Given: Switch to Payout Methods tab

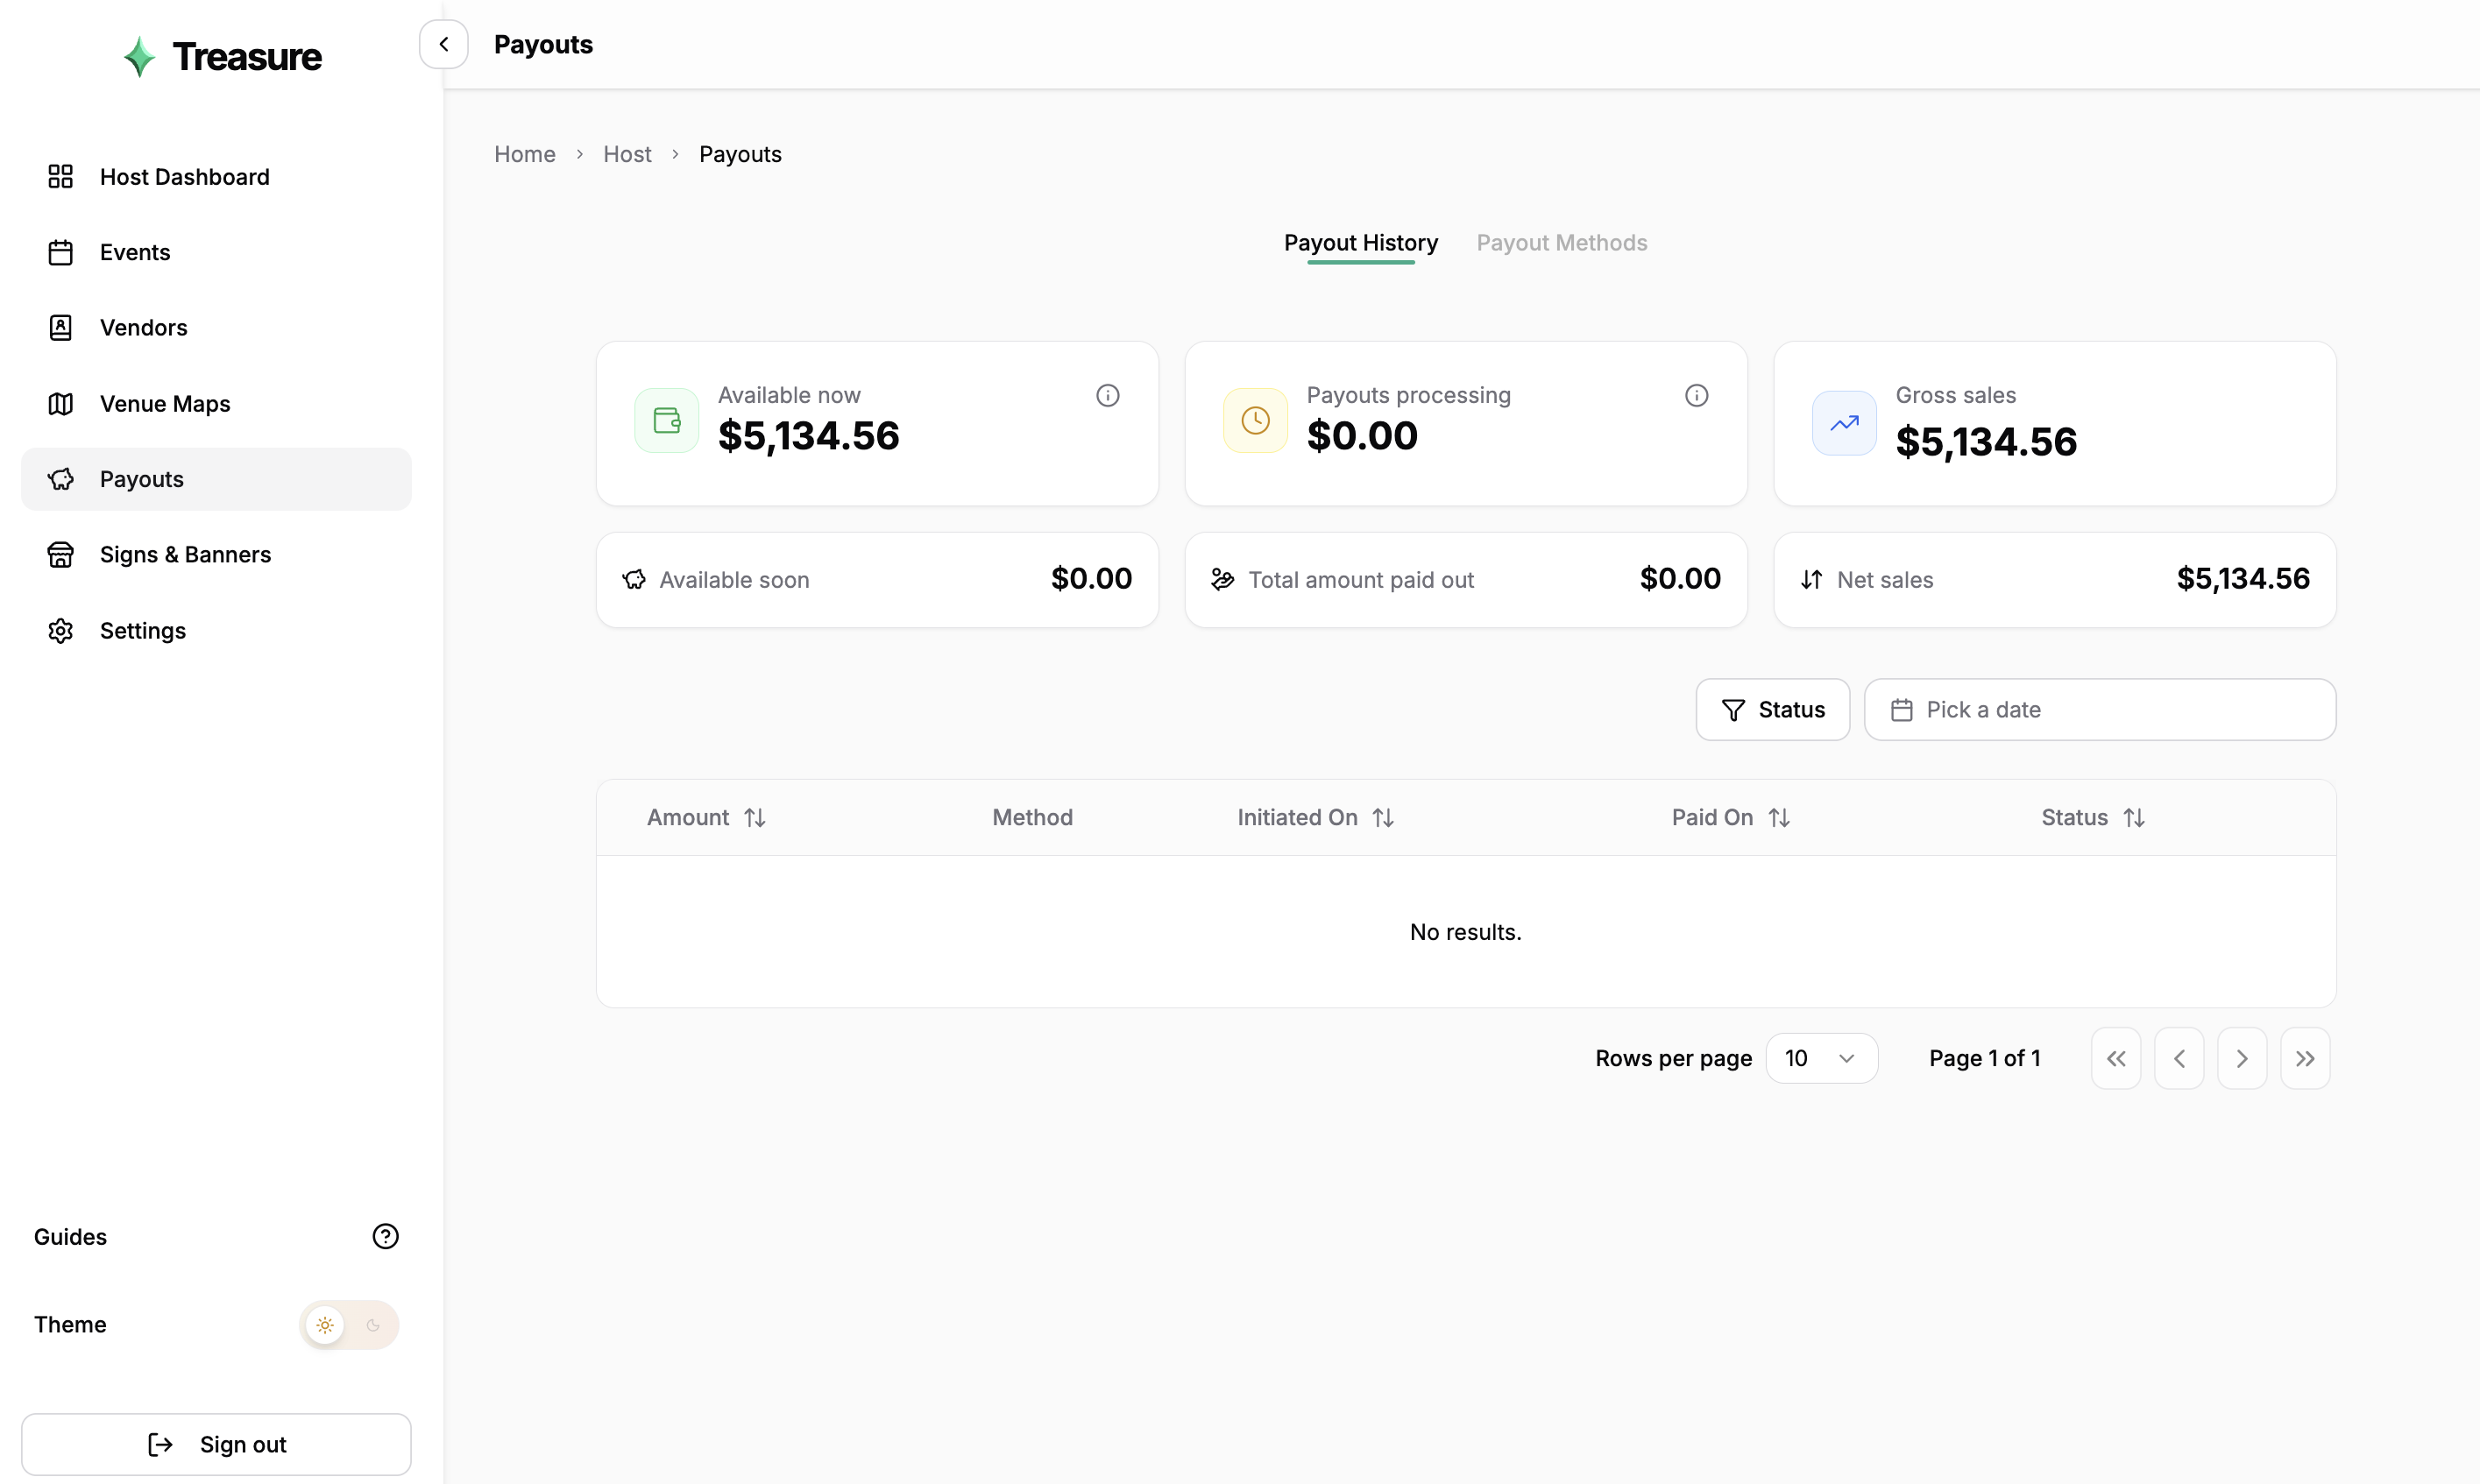Looking at the screenshot, I should tap(1561, 243).
